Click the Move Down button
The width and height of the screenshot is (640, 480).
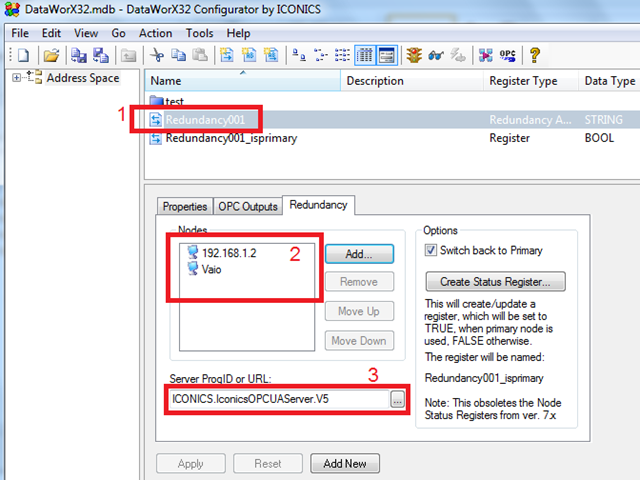click(x=359, y=340)
